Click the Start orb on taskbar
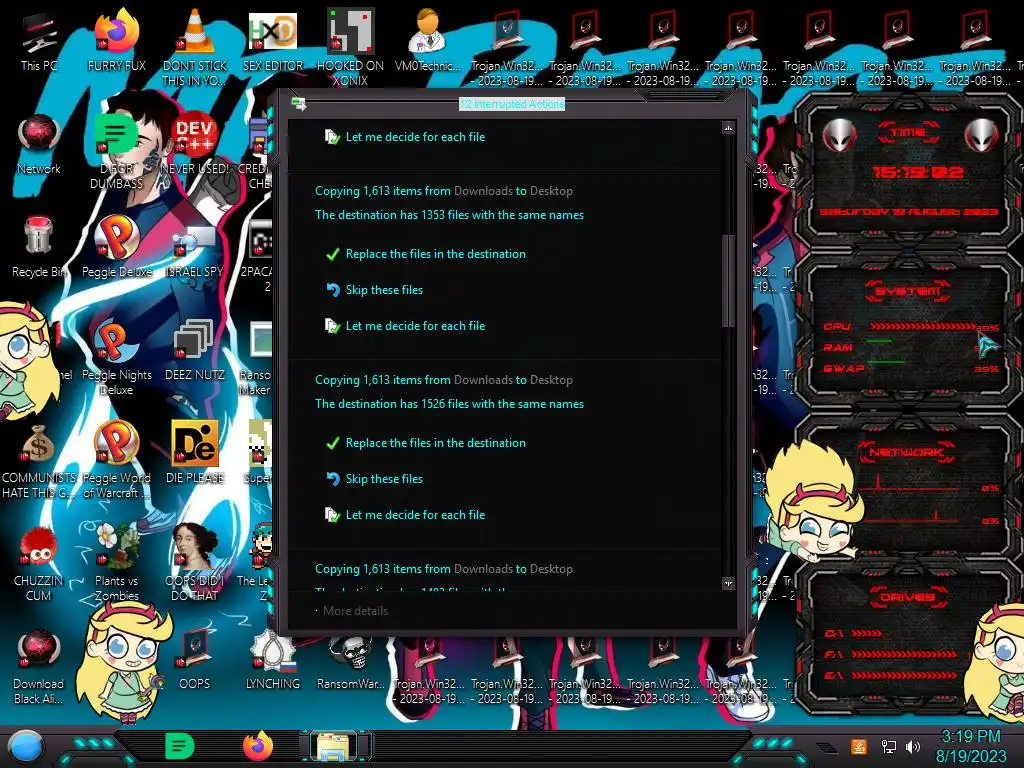1024x768 pixels. click(x=27, y=746)
